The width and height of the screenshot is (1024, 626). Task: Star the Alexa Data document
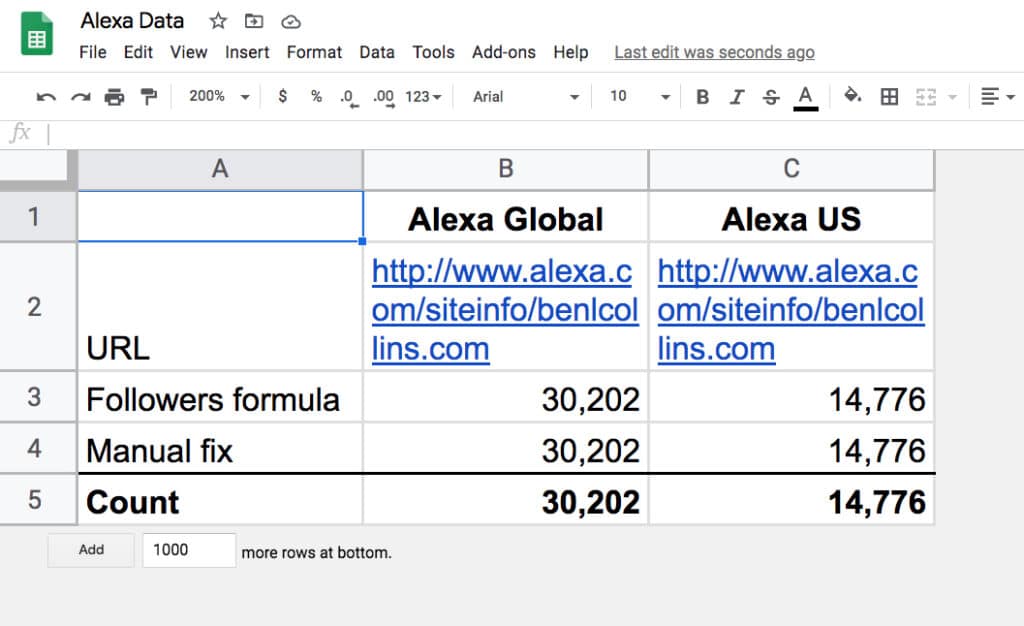click(218, 21)
